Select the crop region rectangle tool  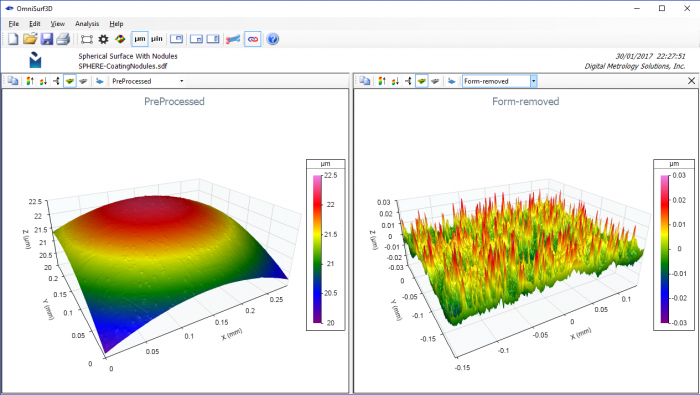87,39
